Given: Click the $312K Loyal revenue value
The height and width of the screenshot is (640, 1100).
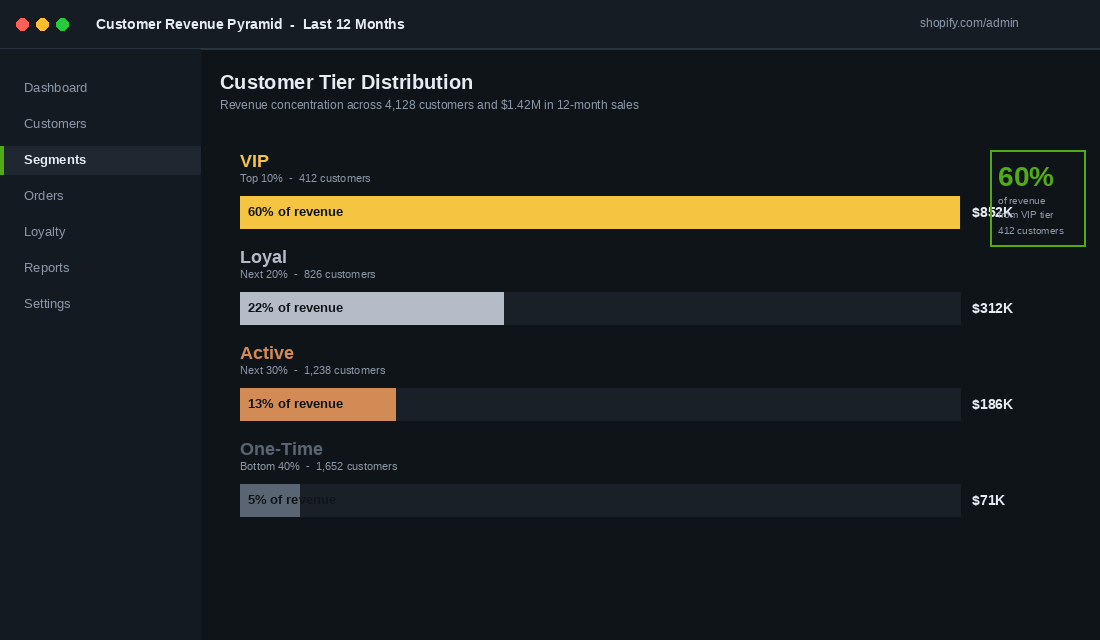Looking at the screenshot, I should click(x=992, y=308).
